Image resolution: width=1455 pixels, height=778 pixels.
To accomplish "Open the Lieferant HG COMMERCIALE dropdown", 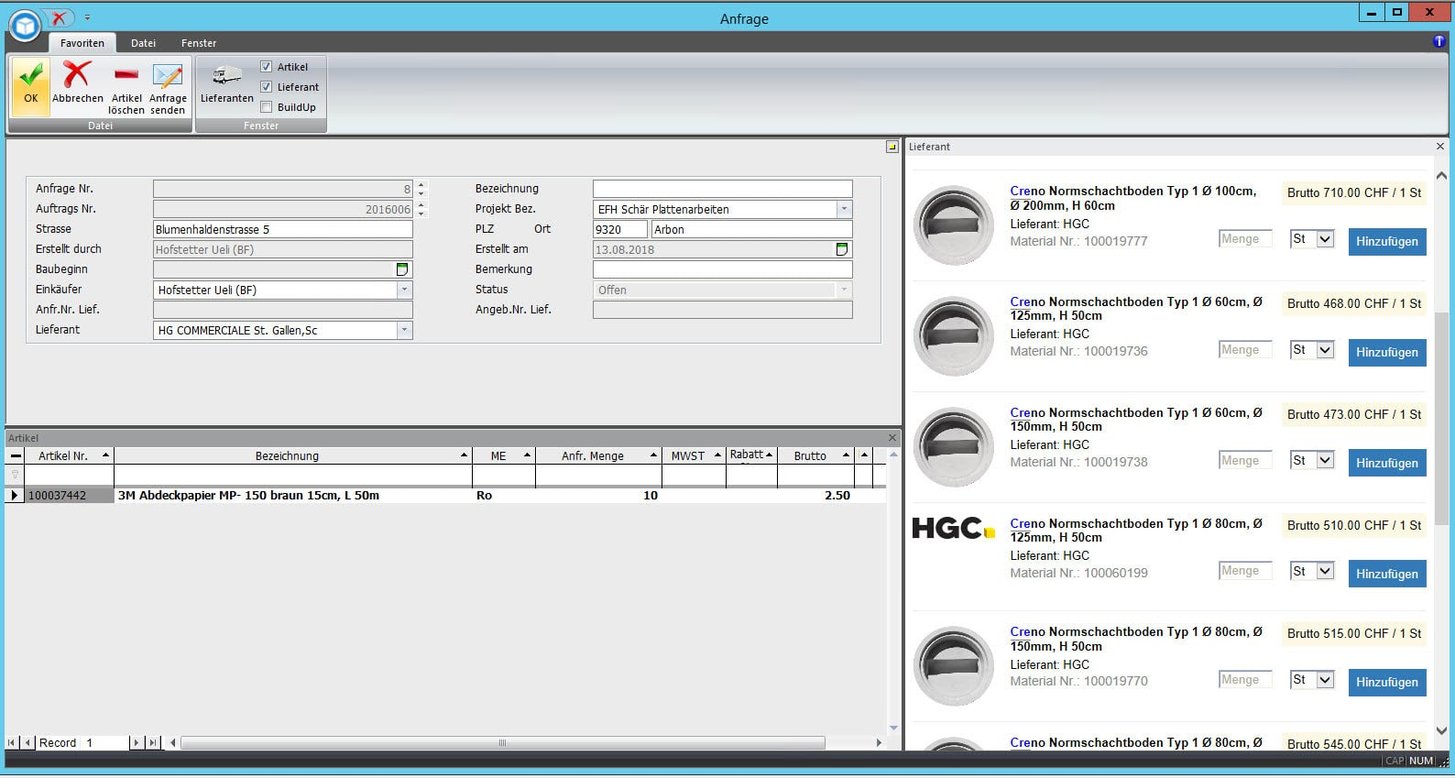I will click(404, 330).
